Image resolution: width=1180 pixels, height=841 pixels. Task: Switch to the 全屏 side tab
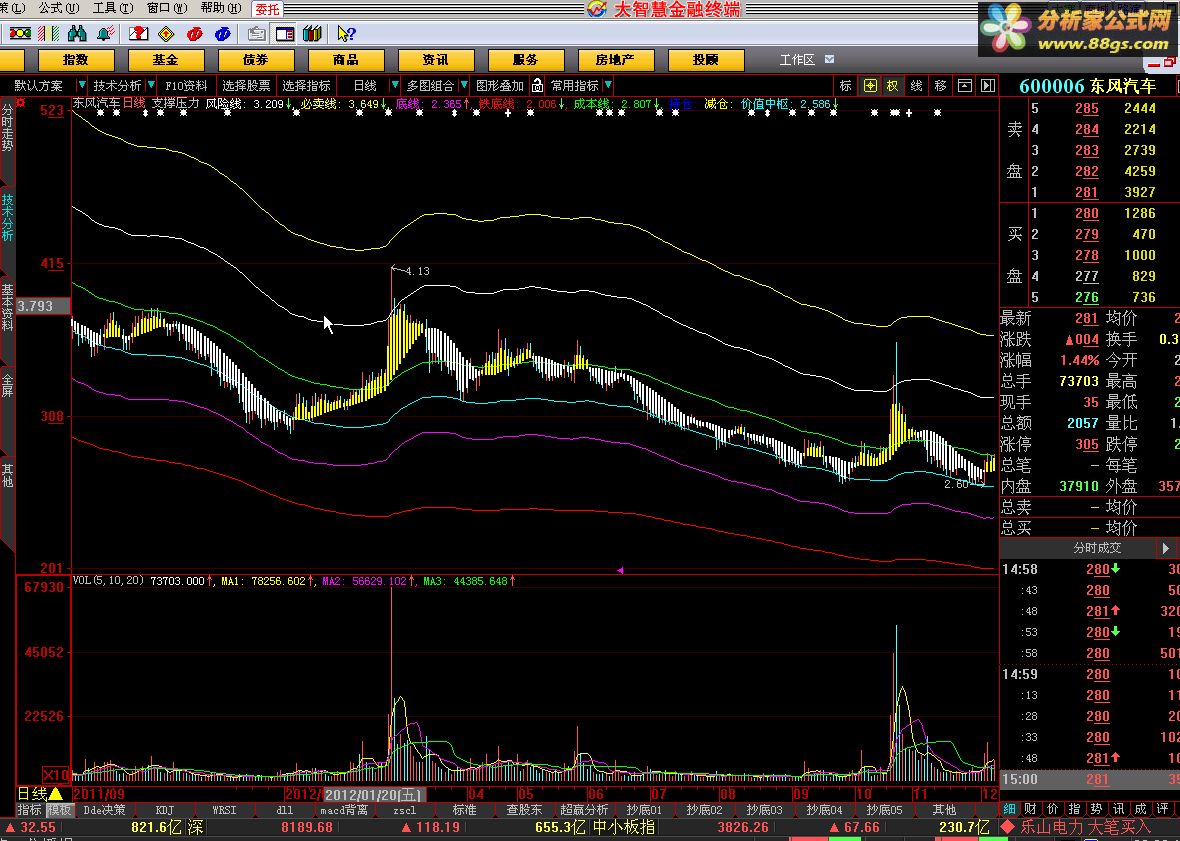pos(8,385)
